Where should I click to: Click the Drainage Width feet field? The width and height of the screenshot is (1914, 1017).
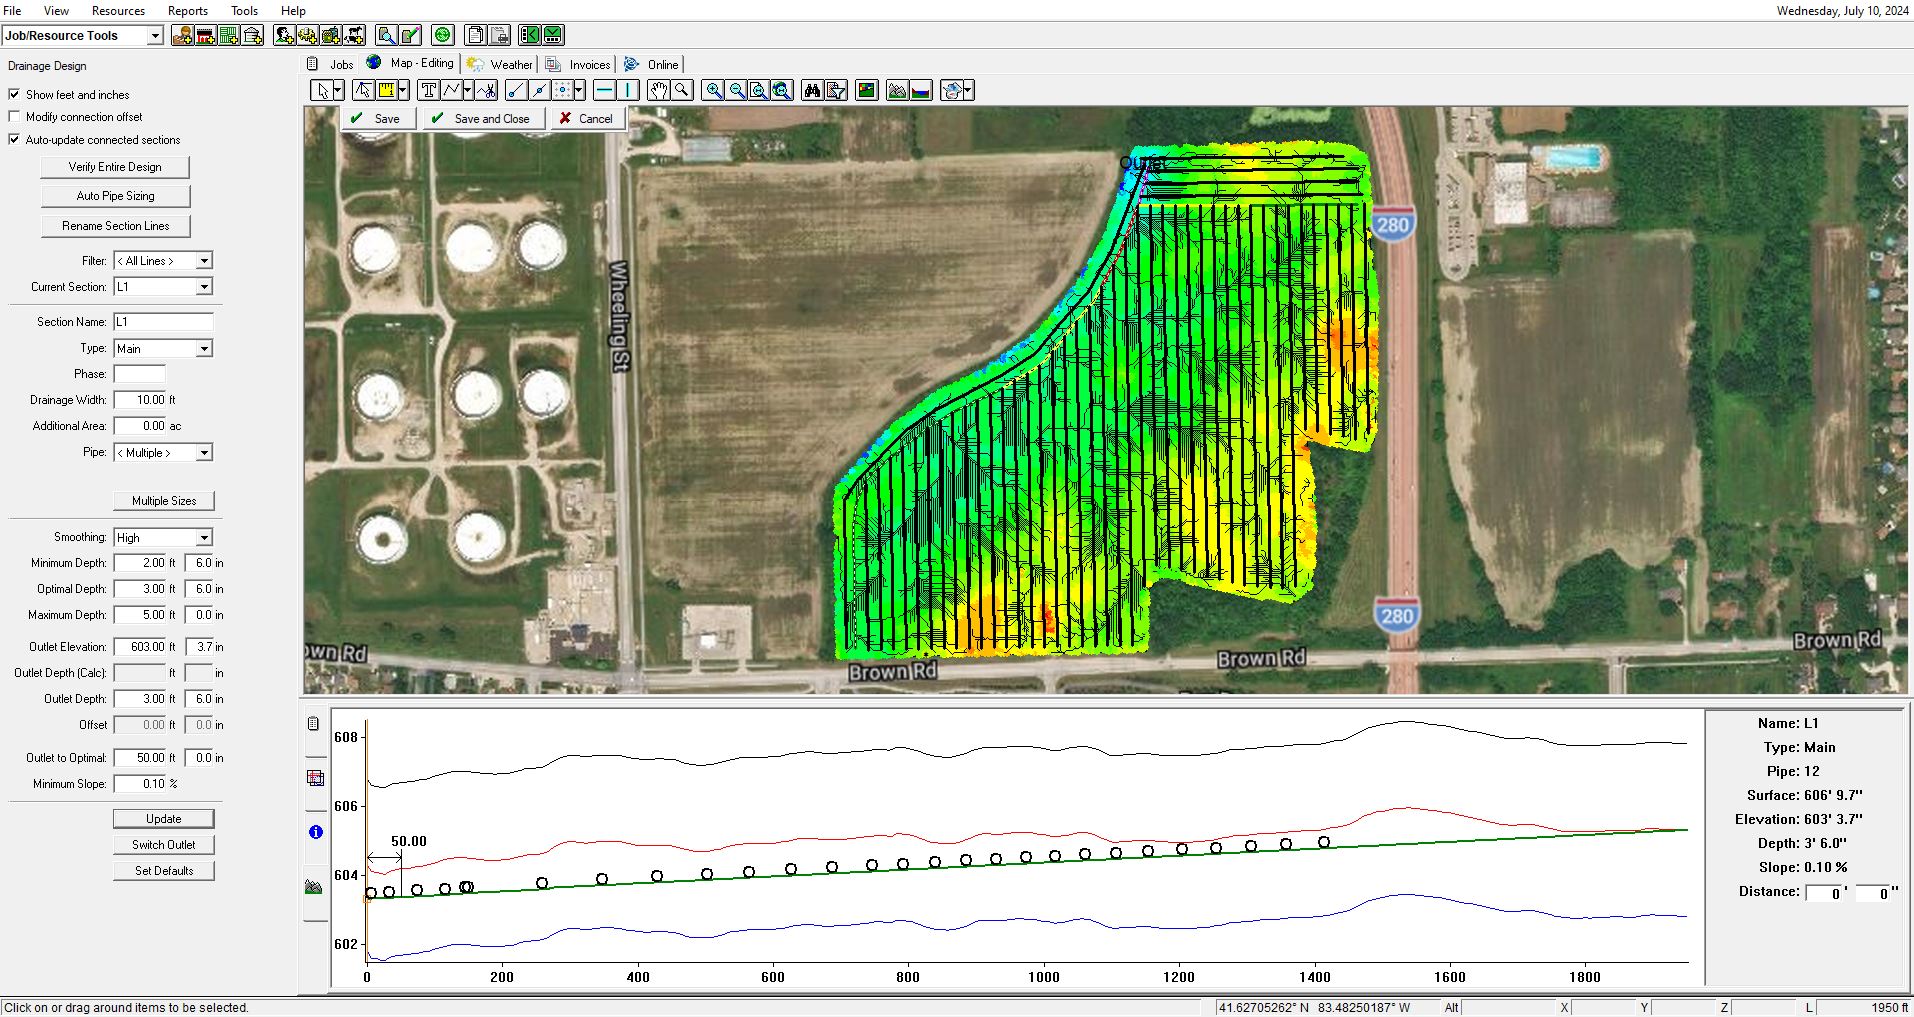[140, 400]
